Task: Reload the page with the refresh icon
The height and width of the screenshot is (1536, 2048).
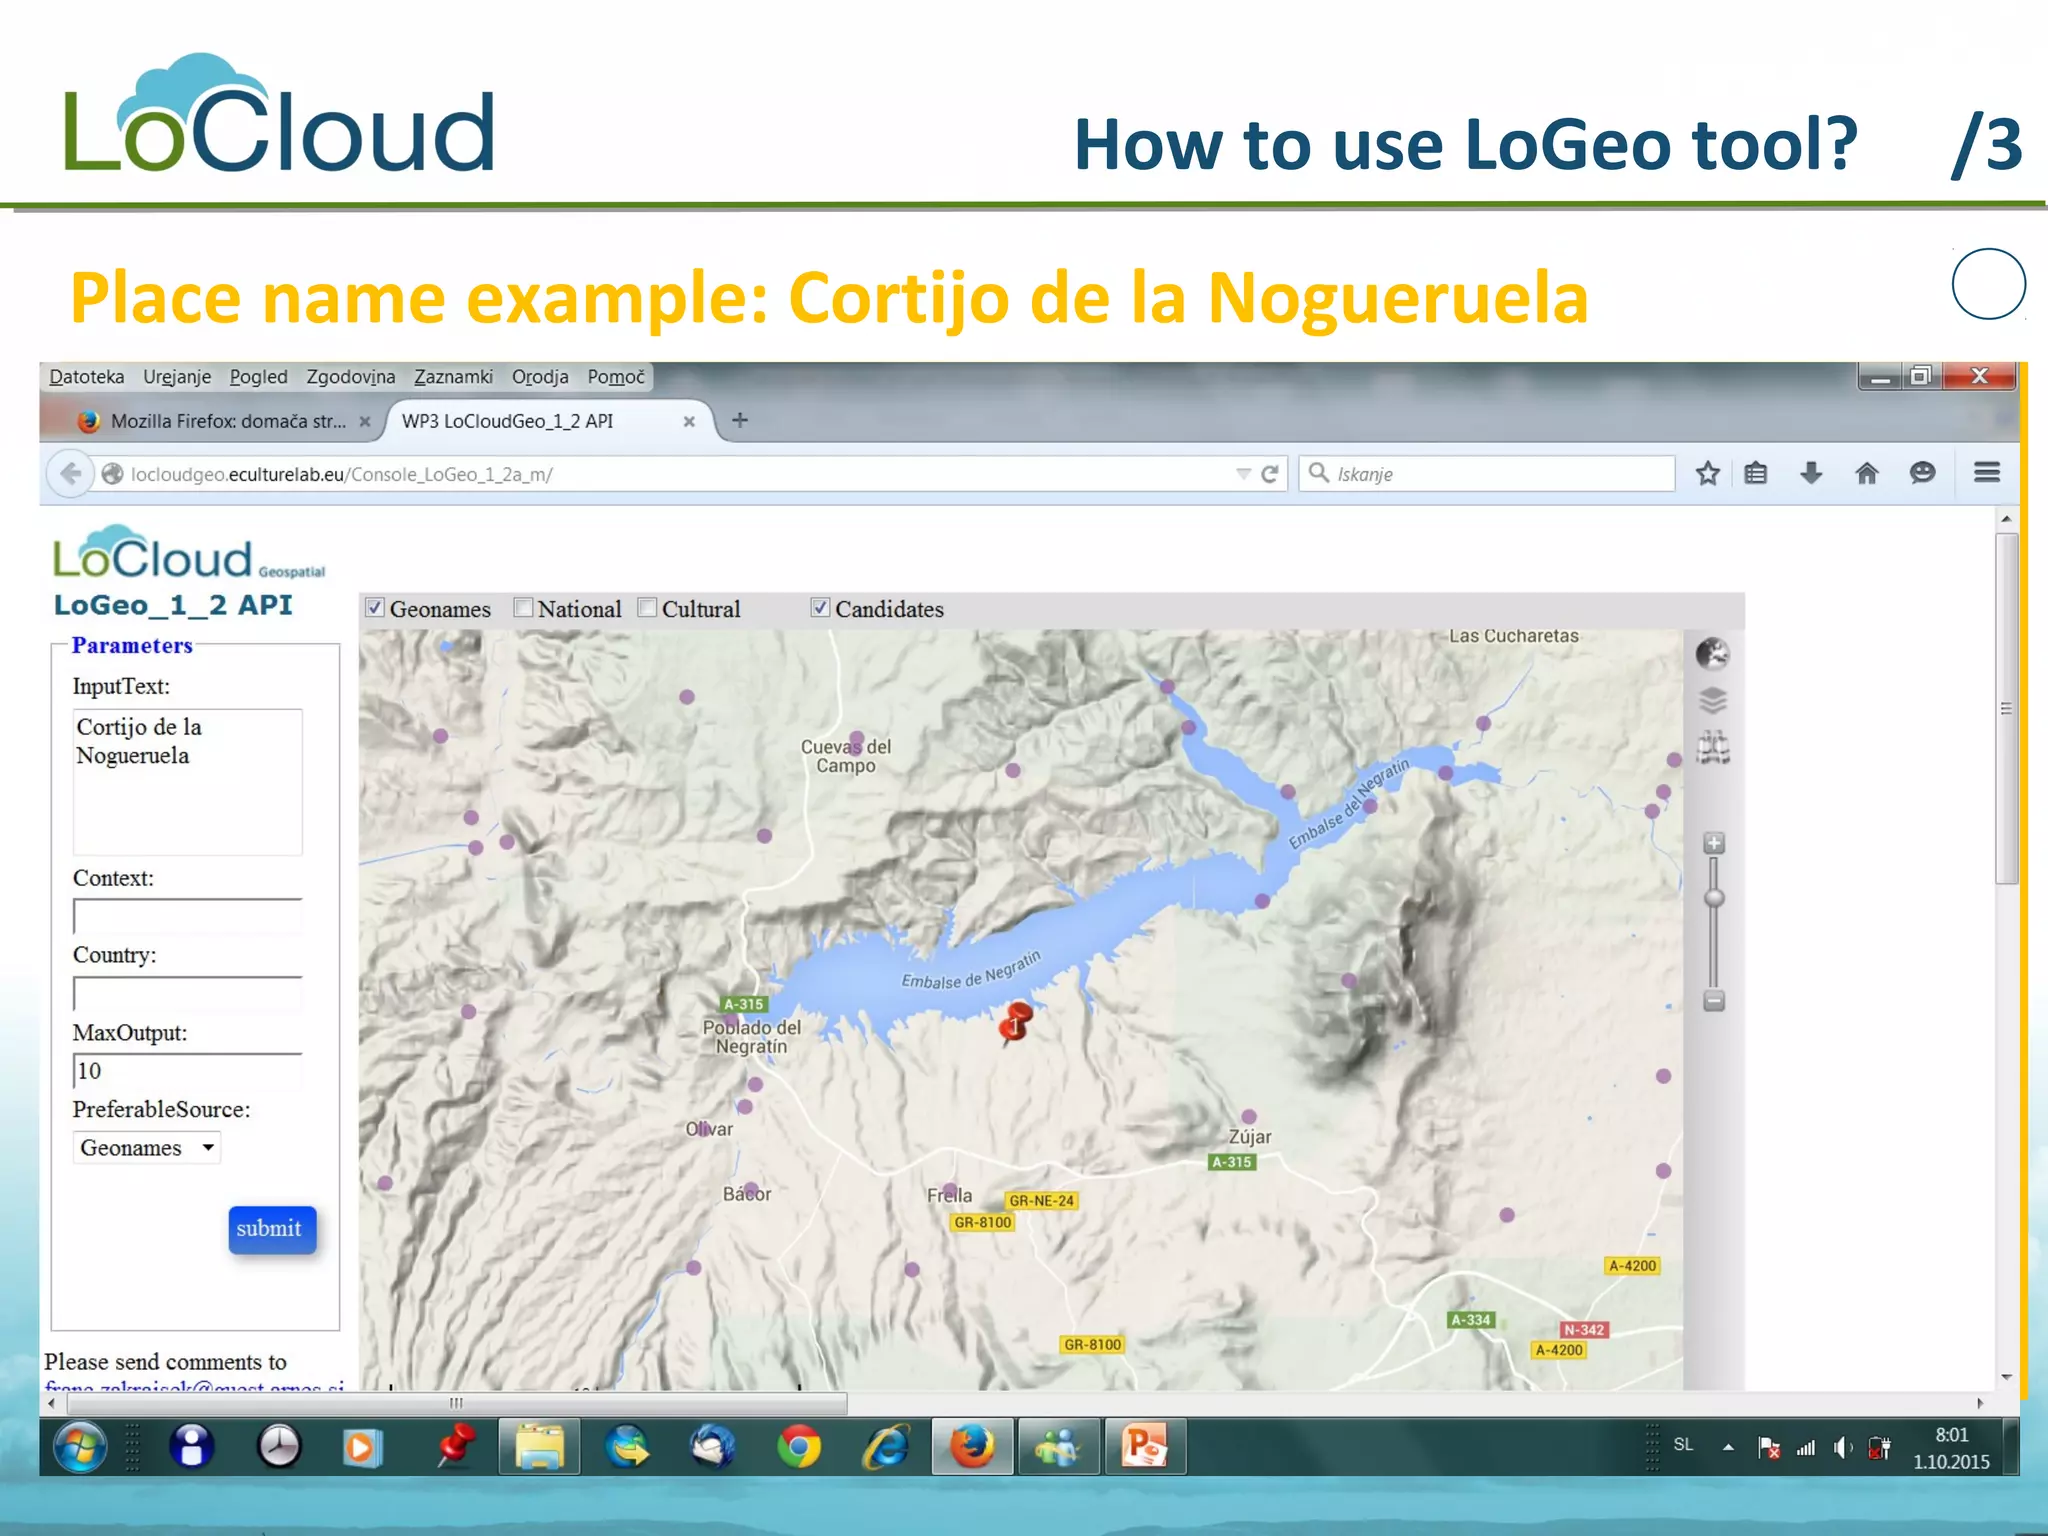Action: pyautogui.click(x=1270, y=474)
